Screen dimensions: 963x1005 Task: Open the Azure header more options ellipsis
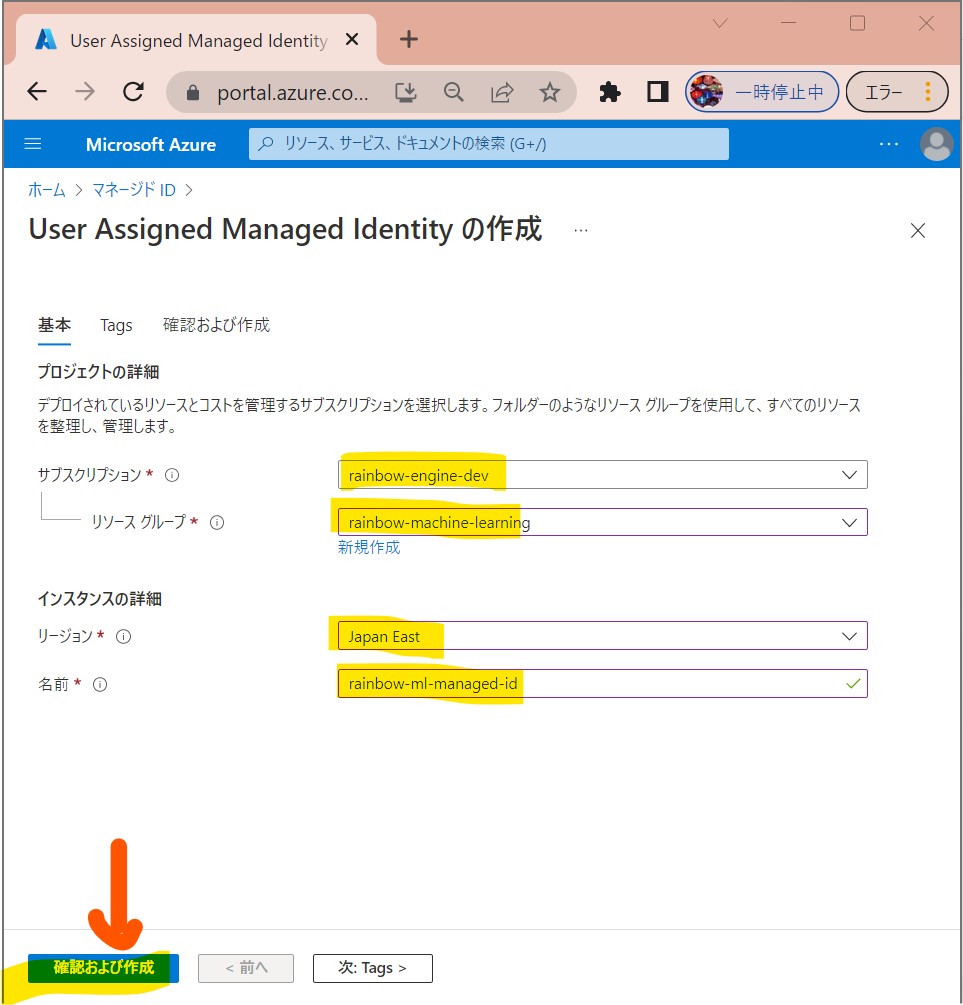pyautogui.click(x=889, y=144)
